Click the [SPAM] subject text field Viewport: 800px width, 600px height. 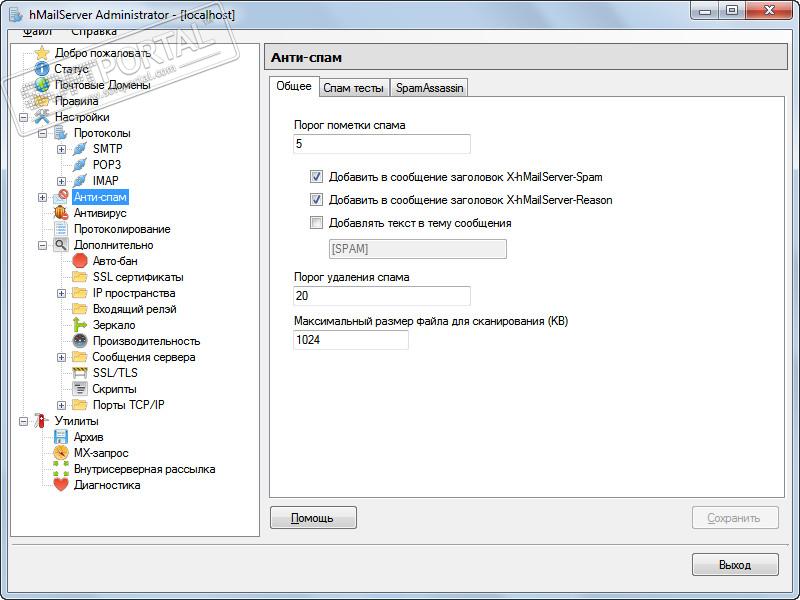click(x=418, y=249)
